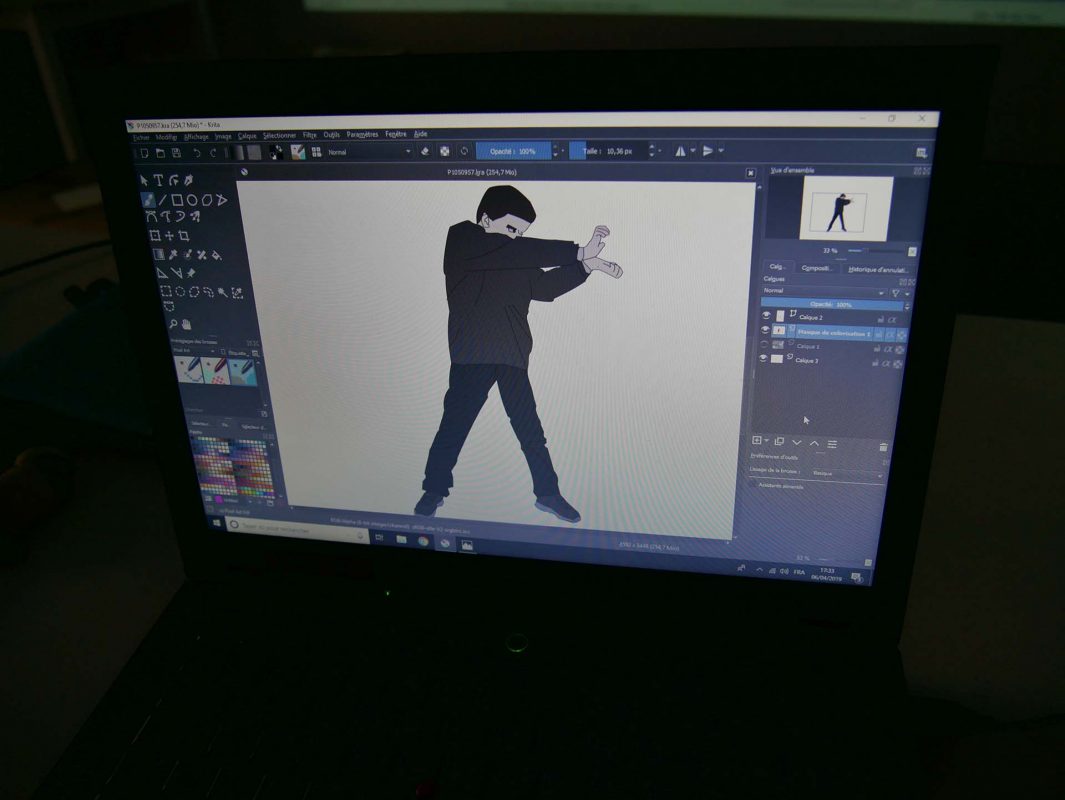Image resolution: width=1065 pixels, height=800 pixels.
Task: Open the Filtre menu
Action: pyautogui.click(x=310, y=135)
